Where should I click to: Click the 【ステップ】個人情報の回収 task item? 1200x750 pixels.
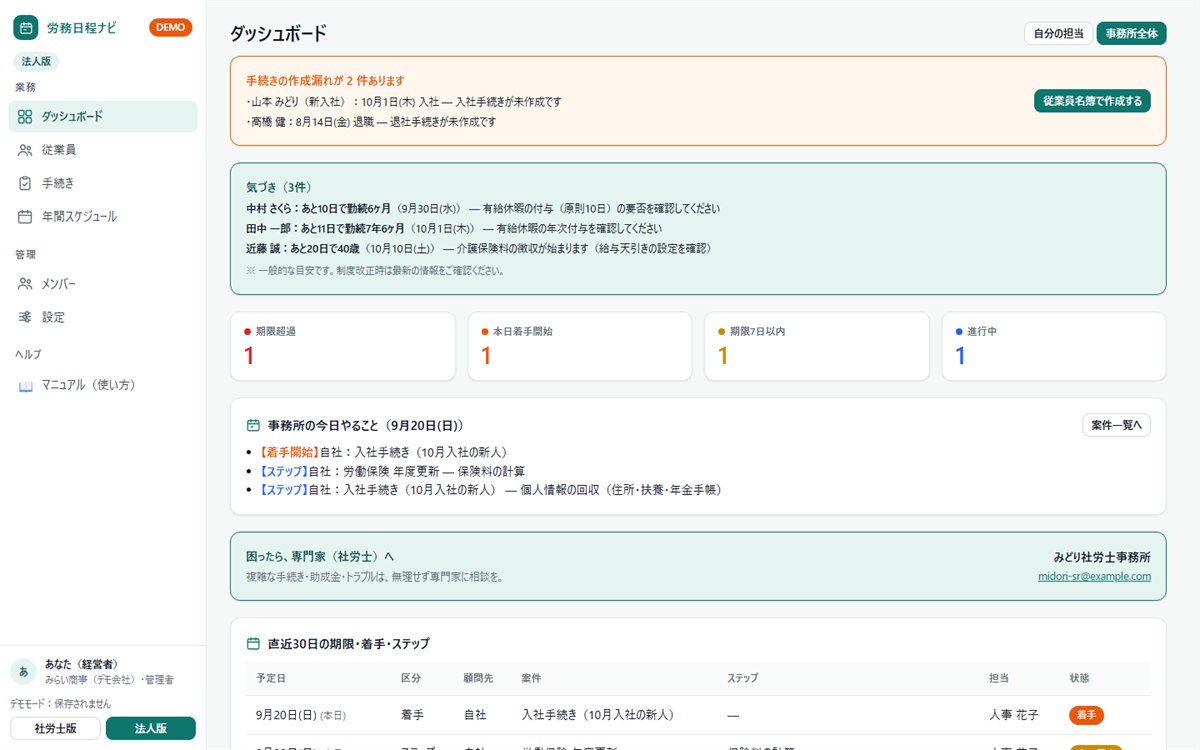(x=490, y=490)
